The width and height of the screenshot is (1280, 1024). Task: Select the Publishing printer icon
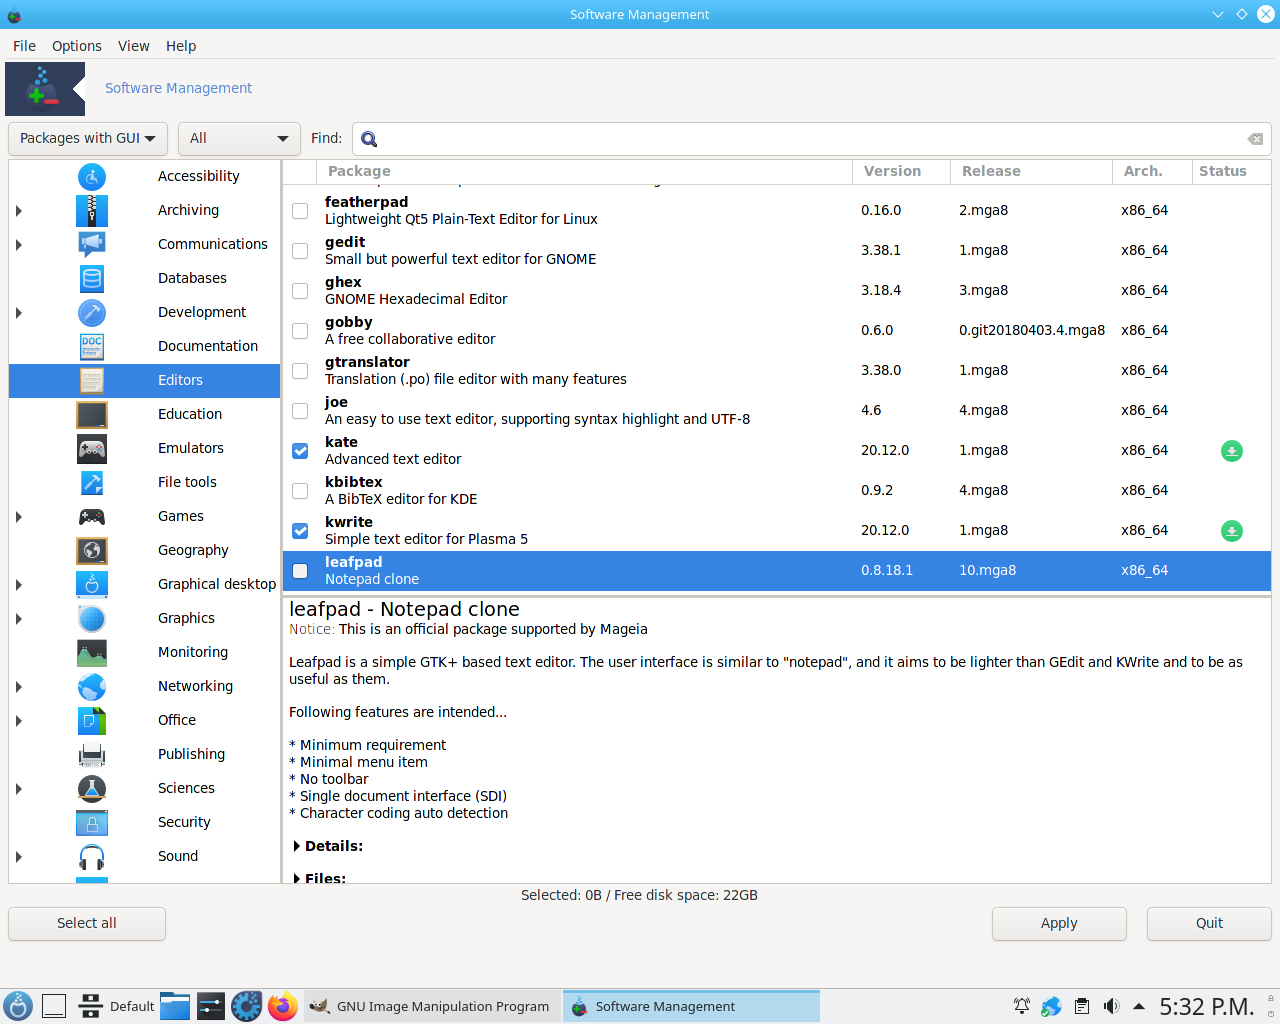coord(92,755)
